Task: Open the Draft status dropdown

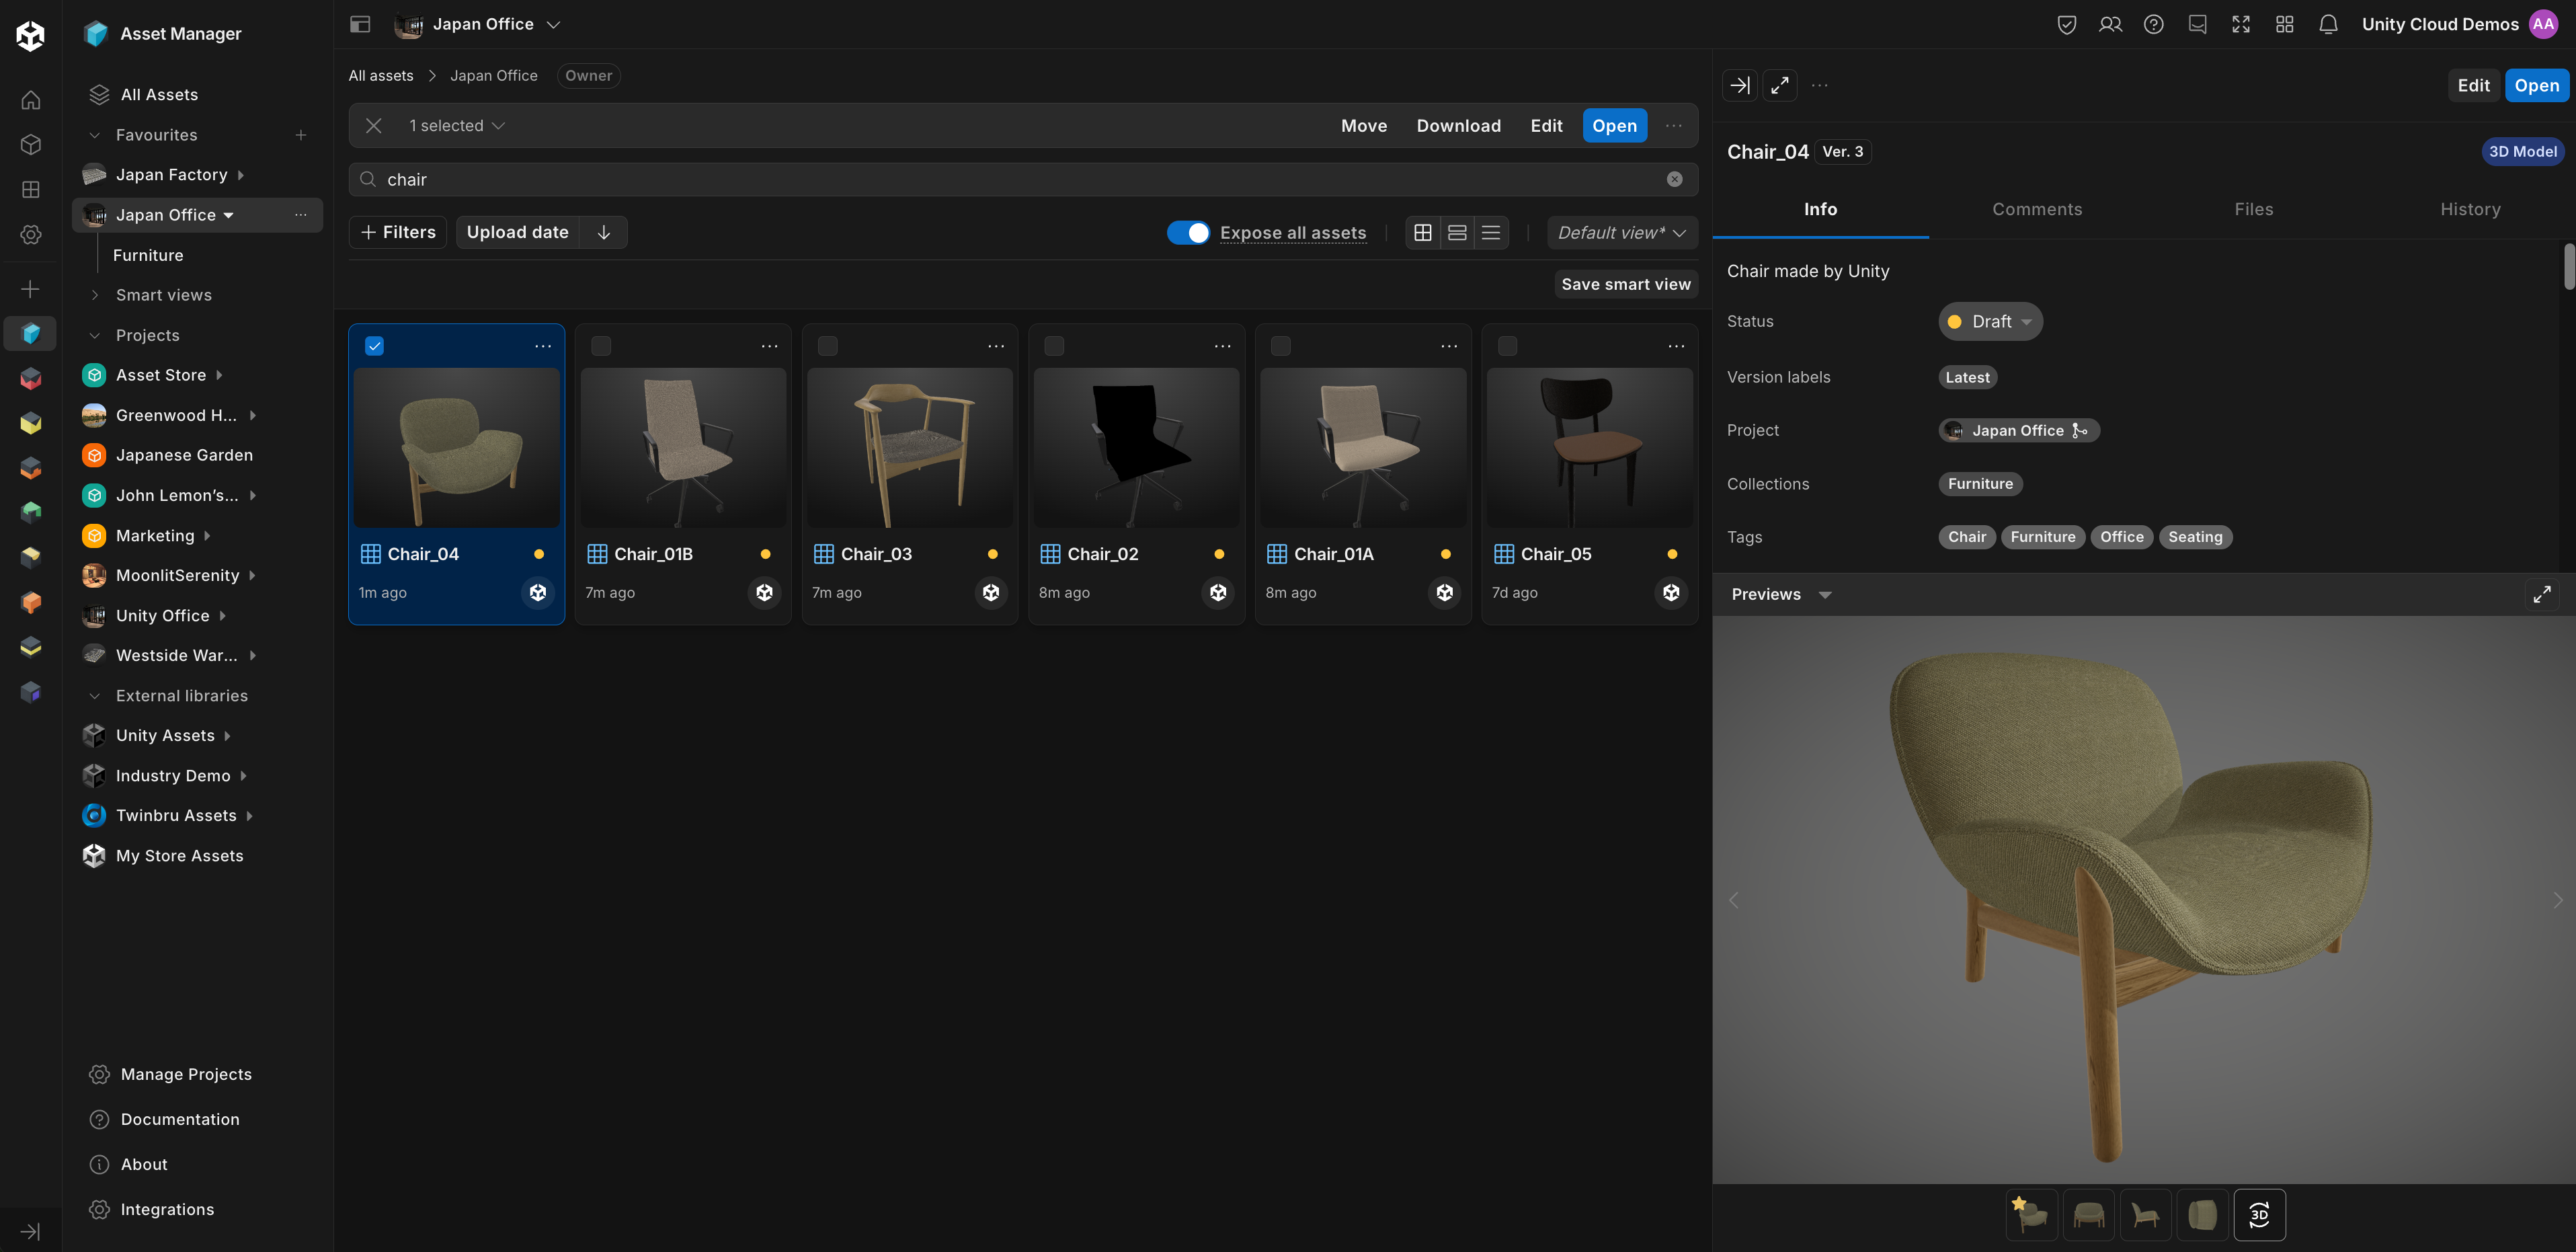Action: 1991,321
